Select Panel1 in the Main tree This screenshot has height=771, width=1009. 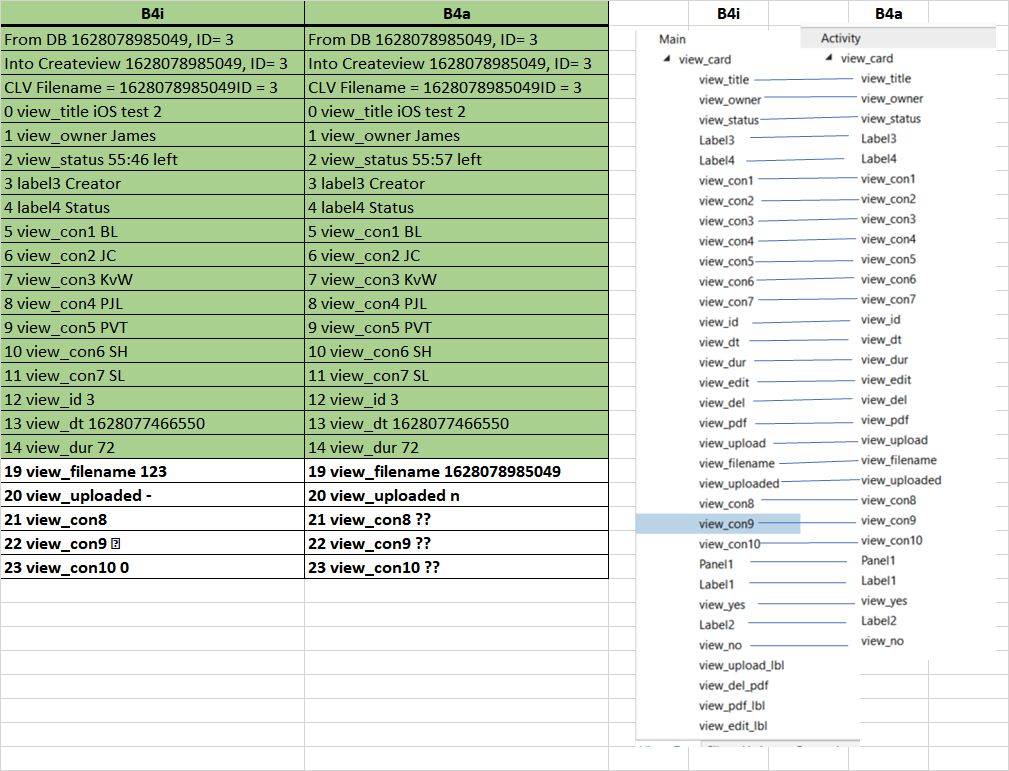click(x=716, y=564)
